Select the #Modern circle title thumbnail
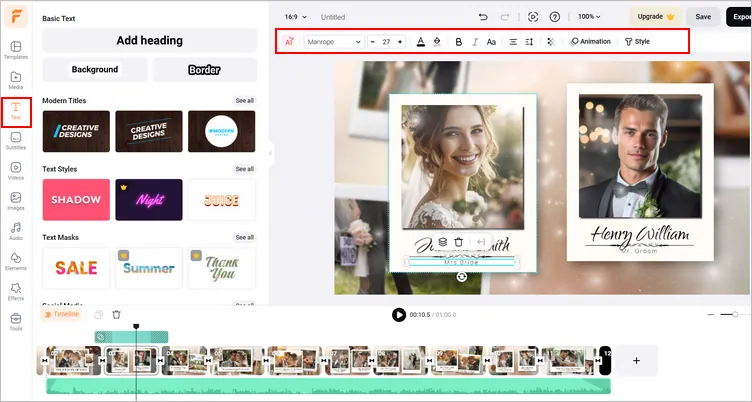This screenshot has height=402, width=752. (x=222, y=131)
